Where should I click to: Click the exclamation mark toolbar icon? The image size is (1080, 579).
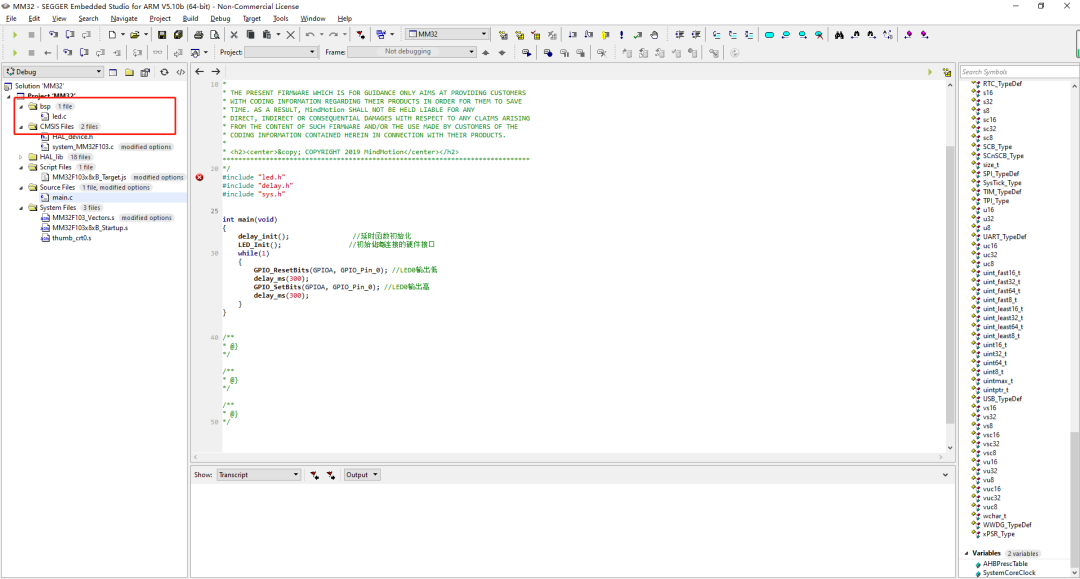621,34
